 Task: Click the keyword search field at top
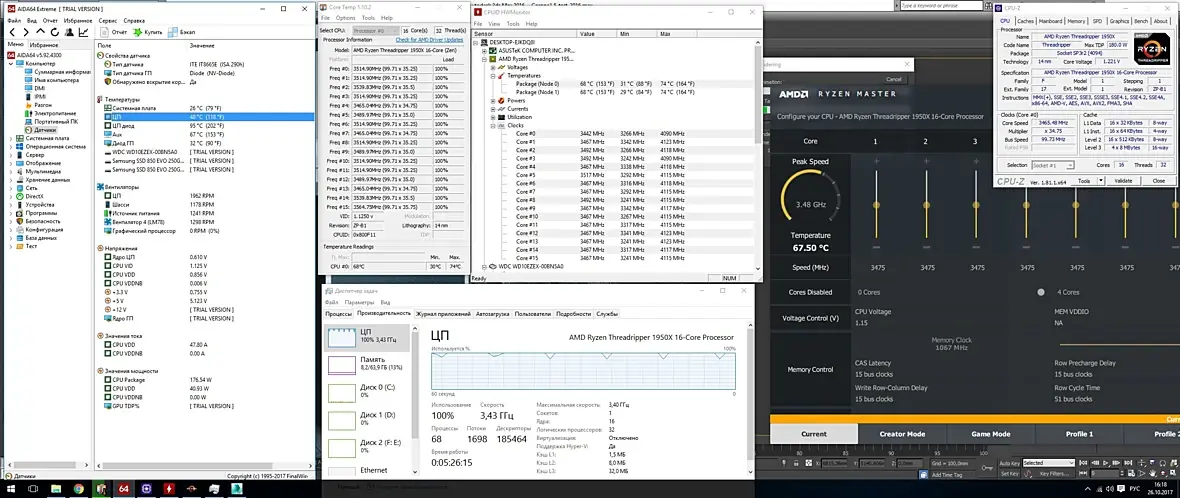942,5
